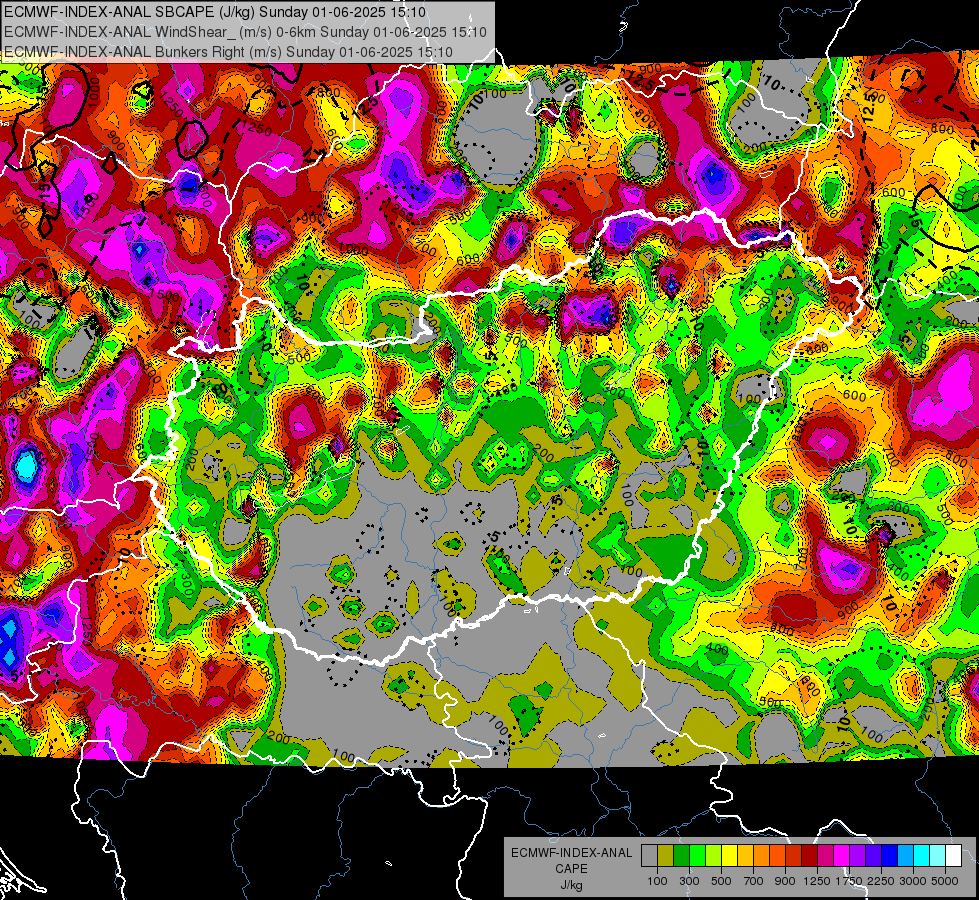Click the 300 legend scale value
Image resolution: width=979 pixels, height=900 pixels.
689,881
